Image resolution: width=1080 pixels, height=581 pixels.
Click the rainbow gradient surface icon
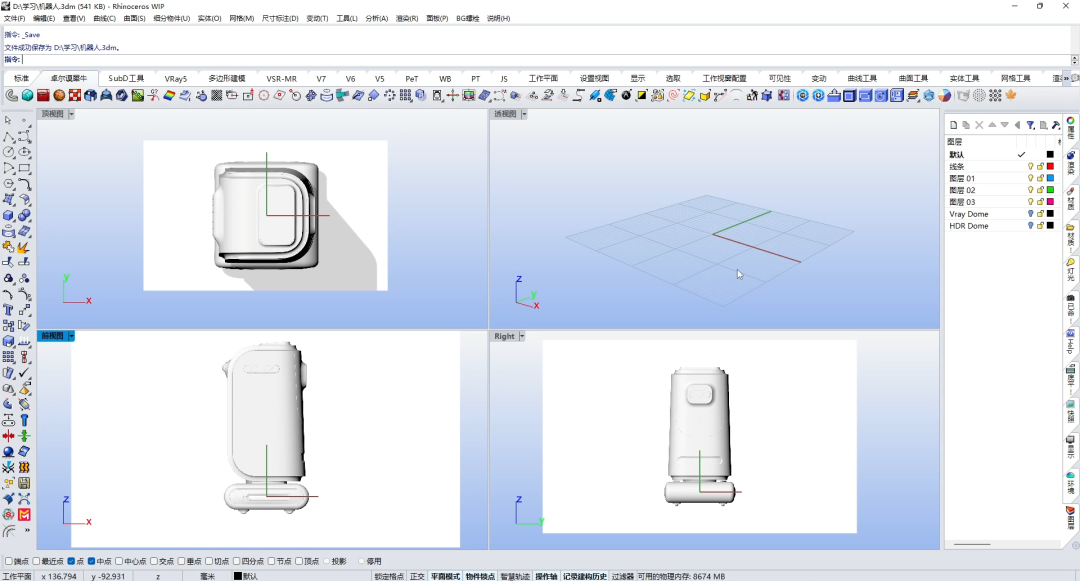(x=169, y=96)
